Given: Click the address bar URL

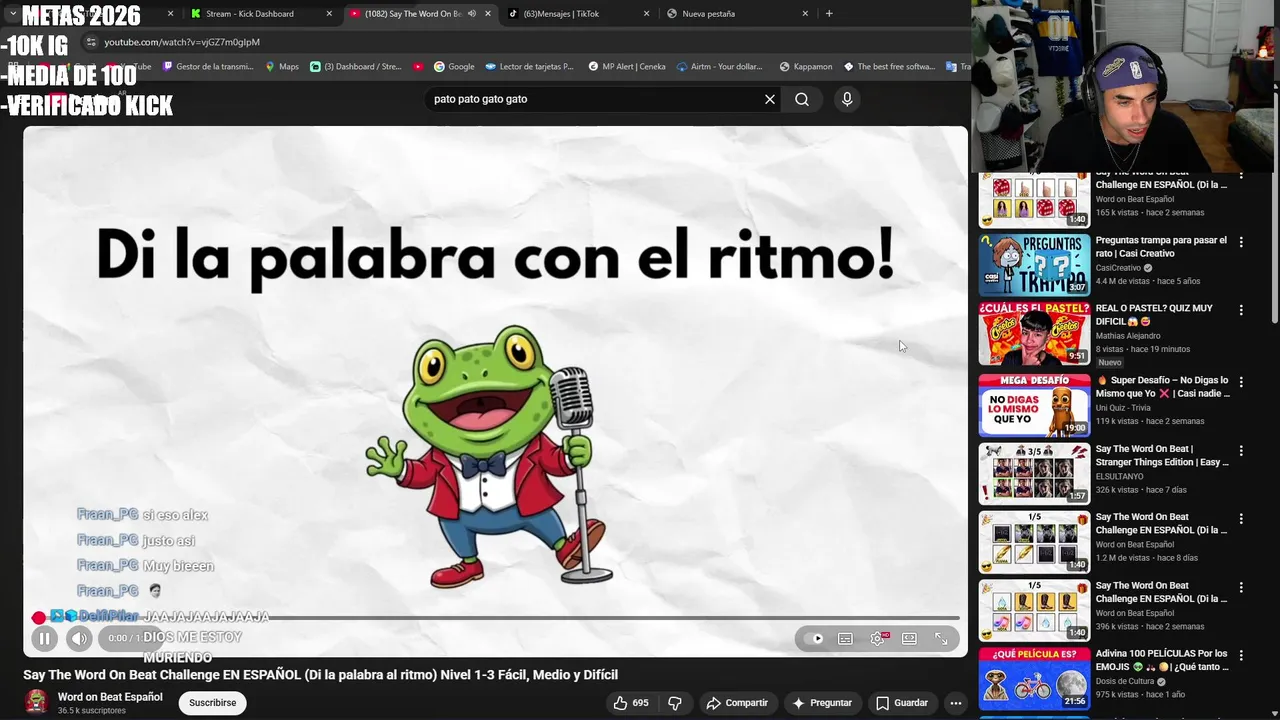Looking at the screenshot, I should [x=182, y=42].
